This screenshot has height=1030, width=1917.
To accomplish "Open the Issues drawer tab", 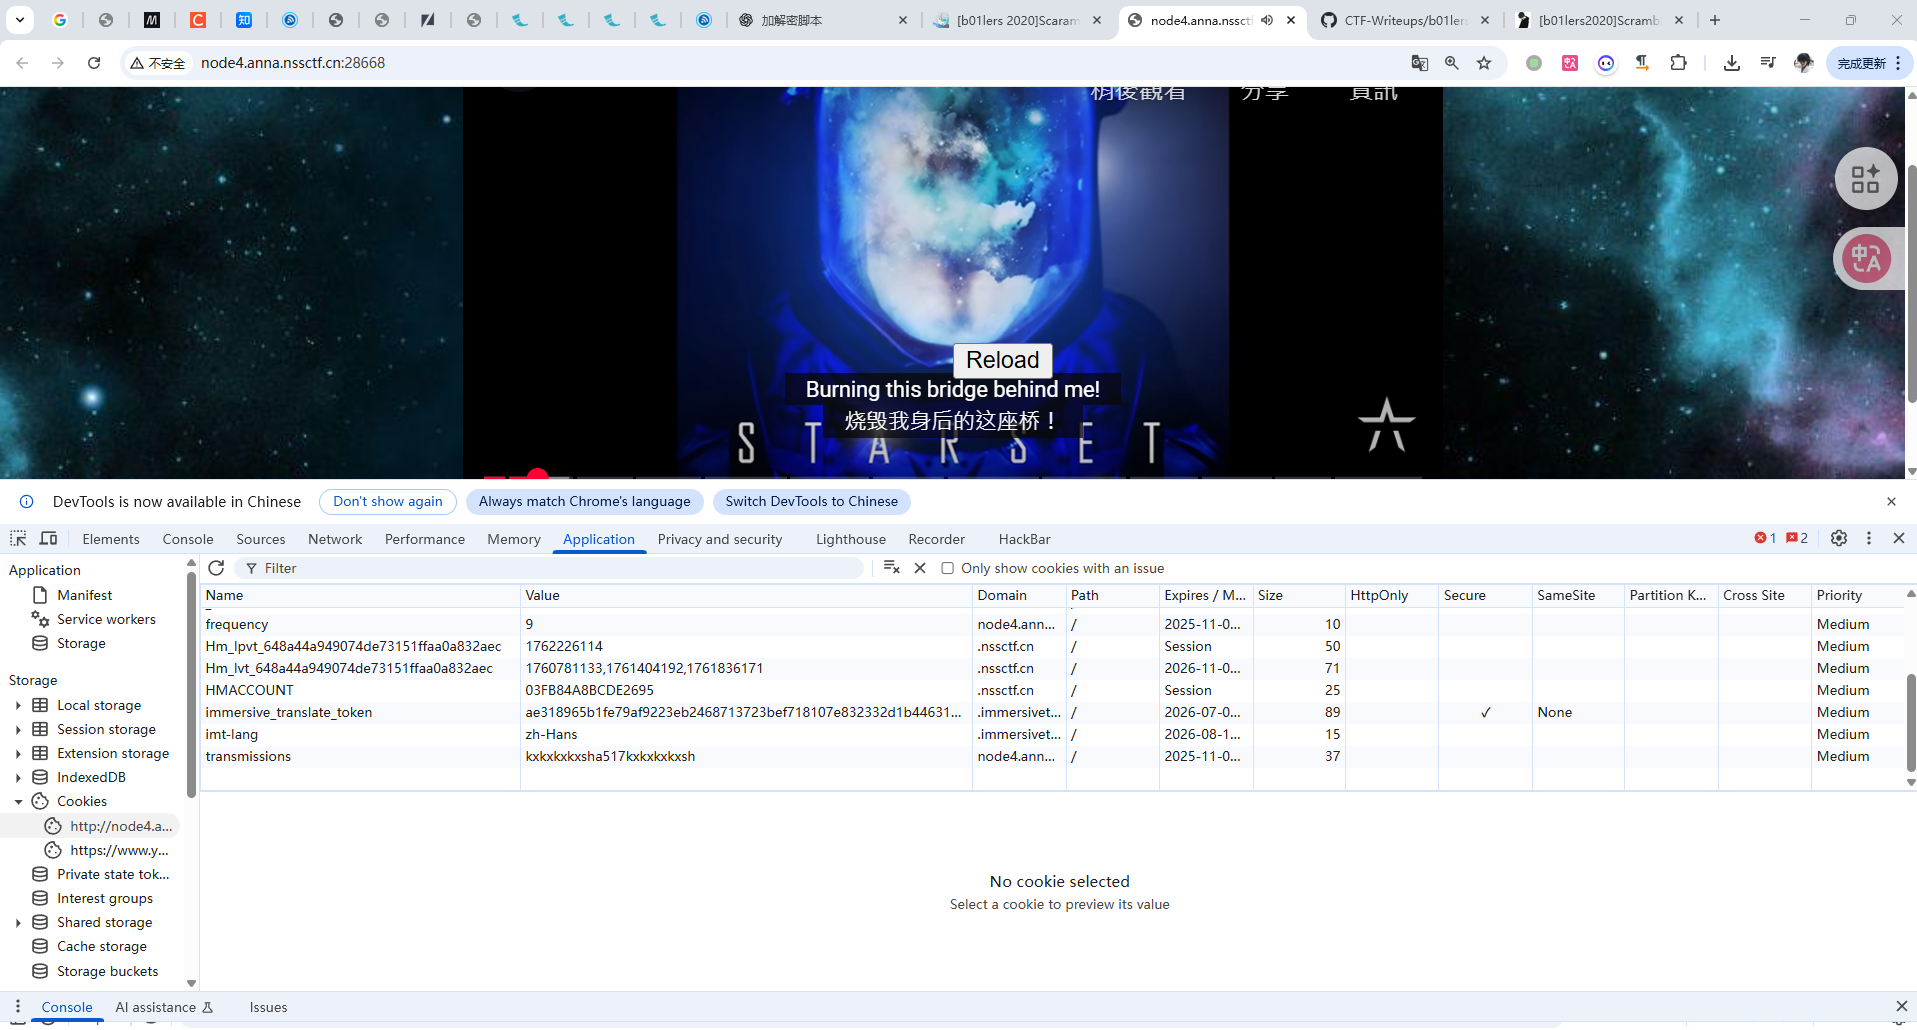I will (x=268, y=1007).
